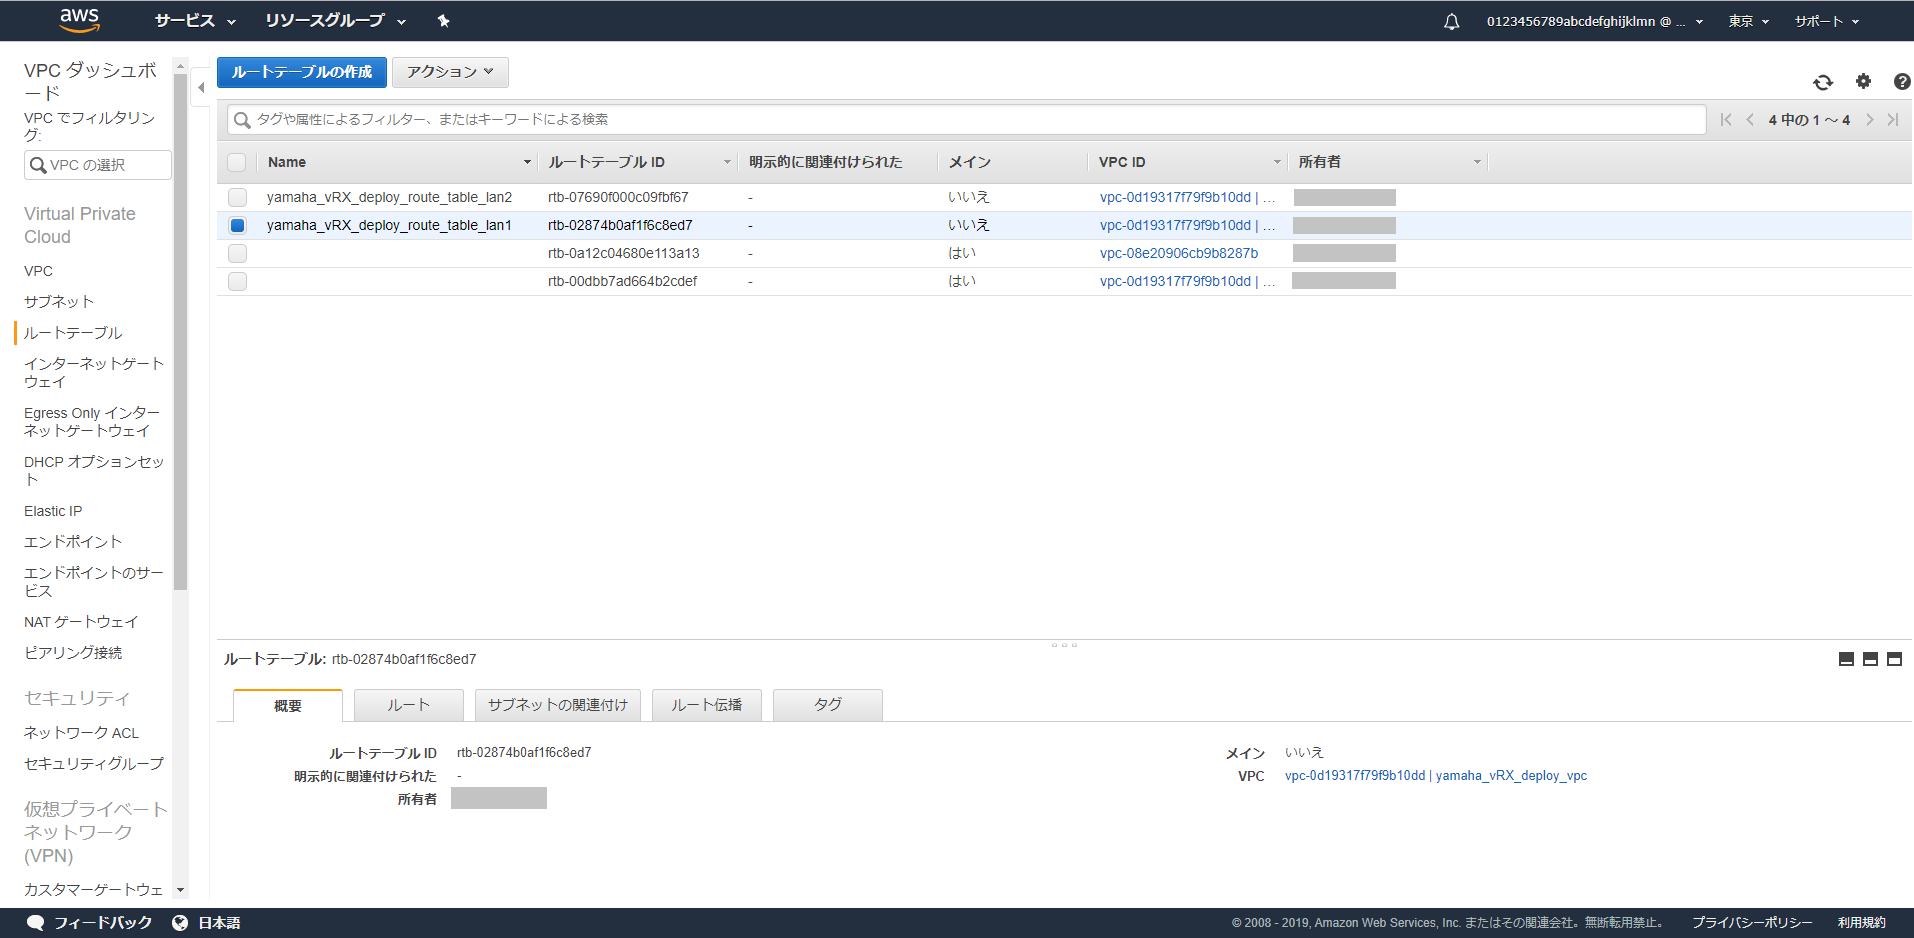This screenshot has height=938, width=1914.
Task: Open the 東京 region selector
Action: click(1748, 21)
